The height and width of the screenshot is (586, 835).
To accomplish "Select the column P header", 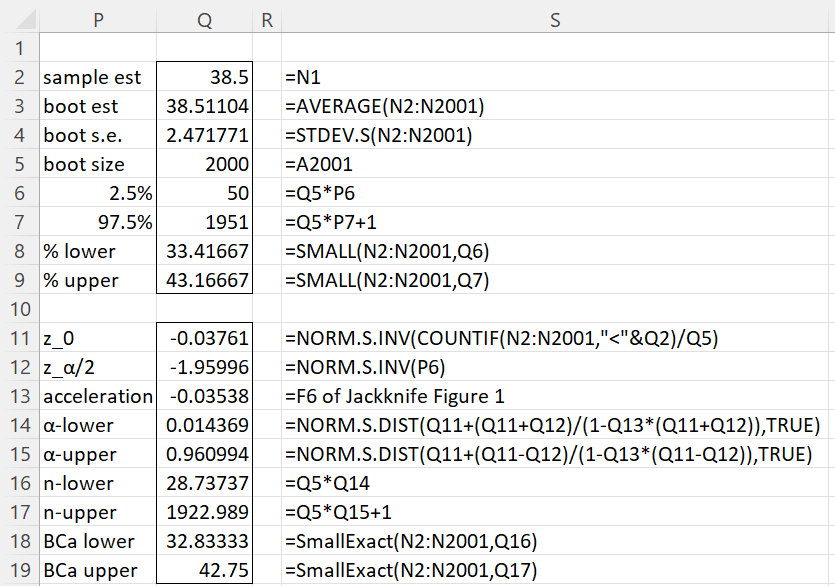I will (97, 19).
